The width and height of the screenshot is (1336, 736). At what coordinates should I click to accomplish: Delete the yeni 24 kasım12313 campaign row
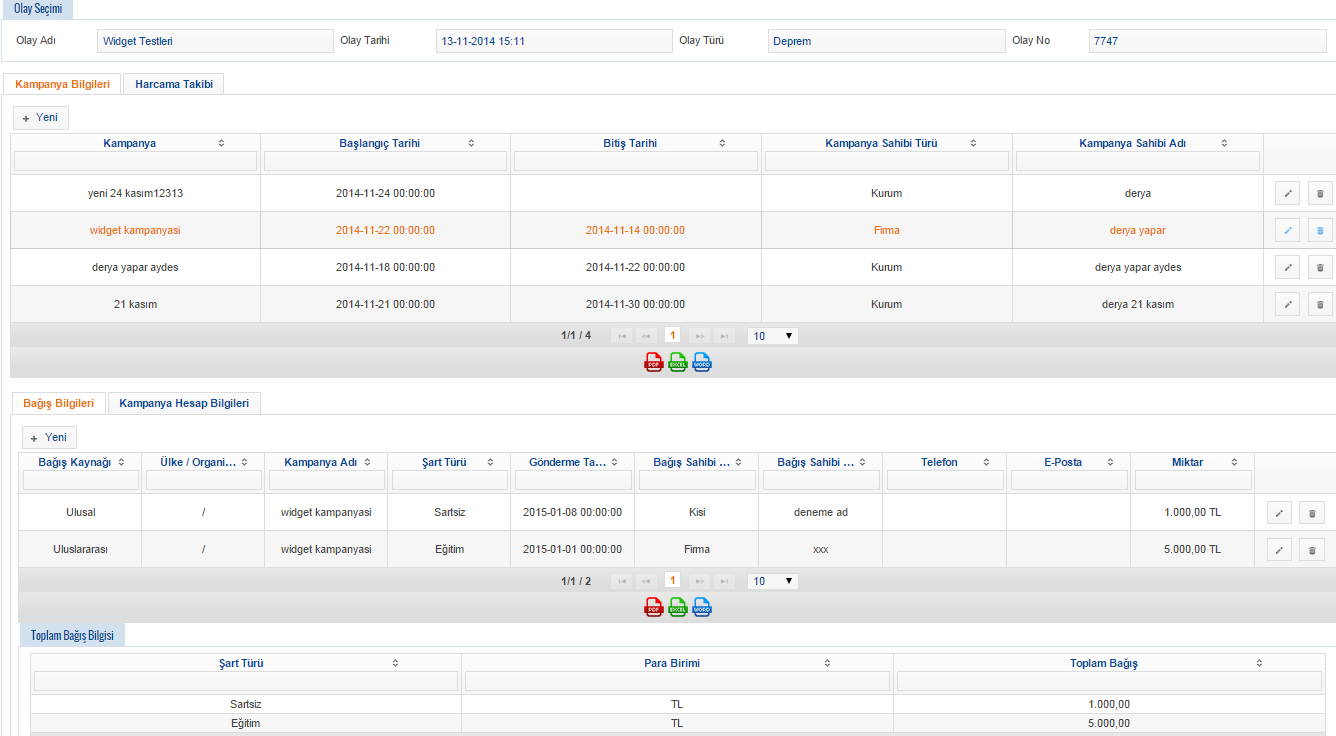pyautogui.click(x=1320, y=194)
